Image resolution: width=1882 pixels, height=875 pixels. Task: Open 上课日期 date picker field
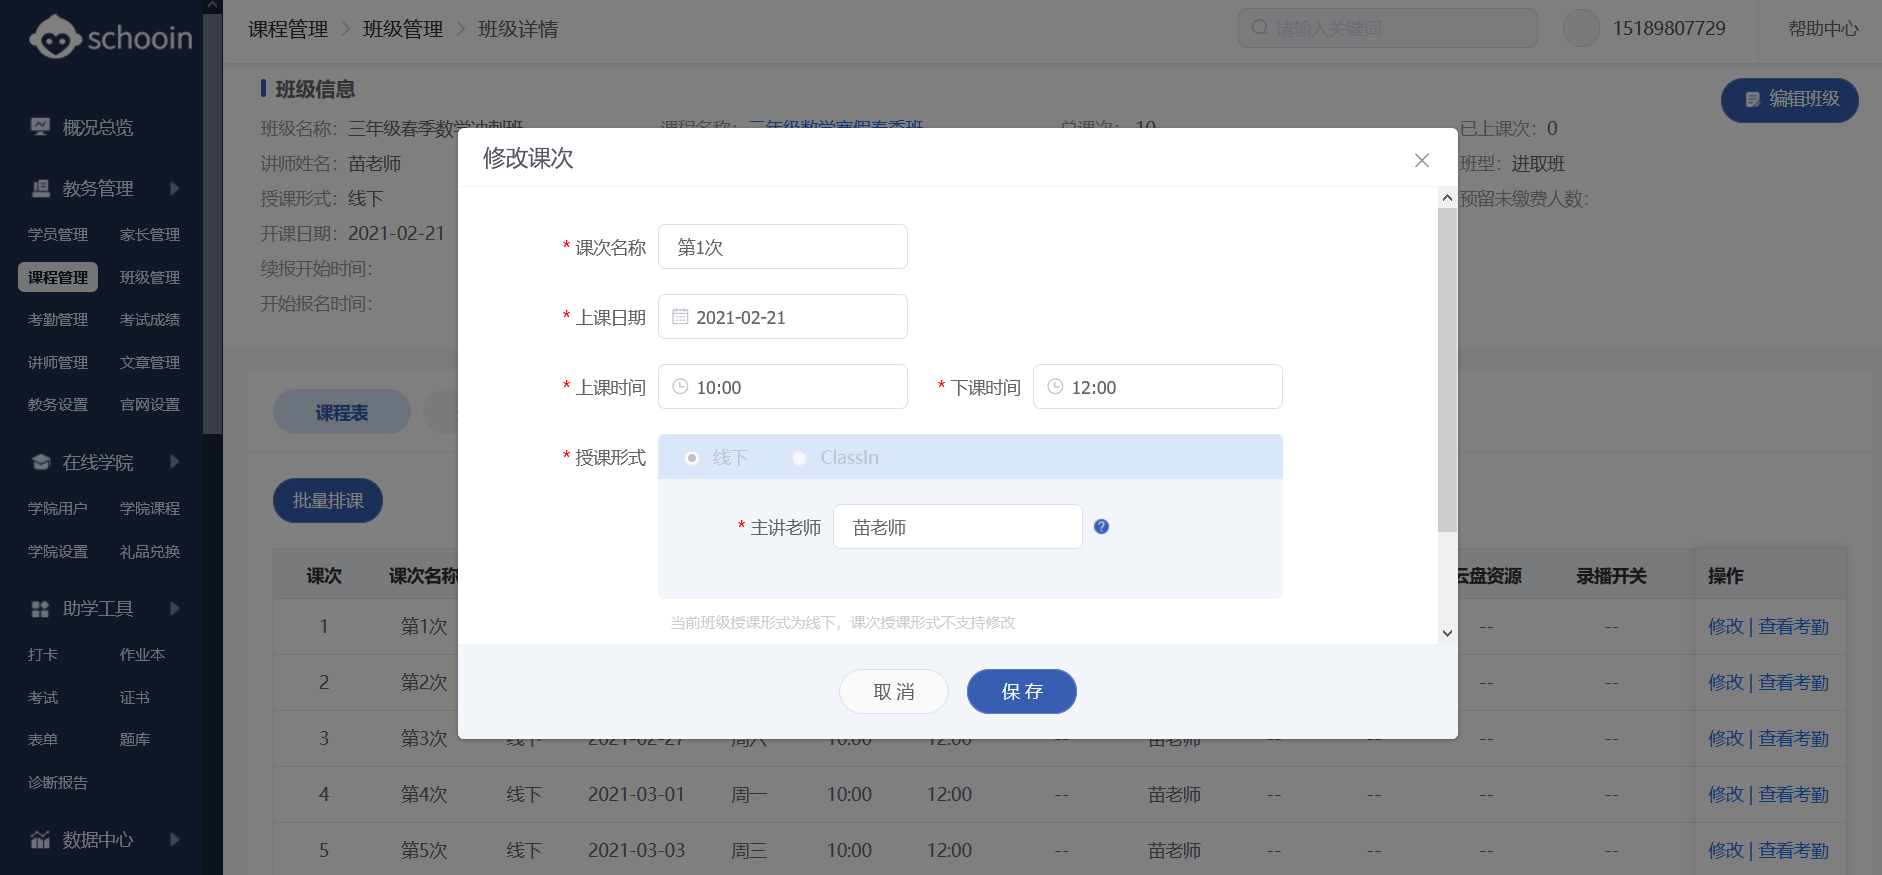point(782,317)
